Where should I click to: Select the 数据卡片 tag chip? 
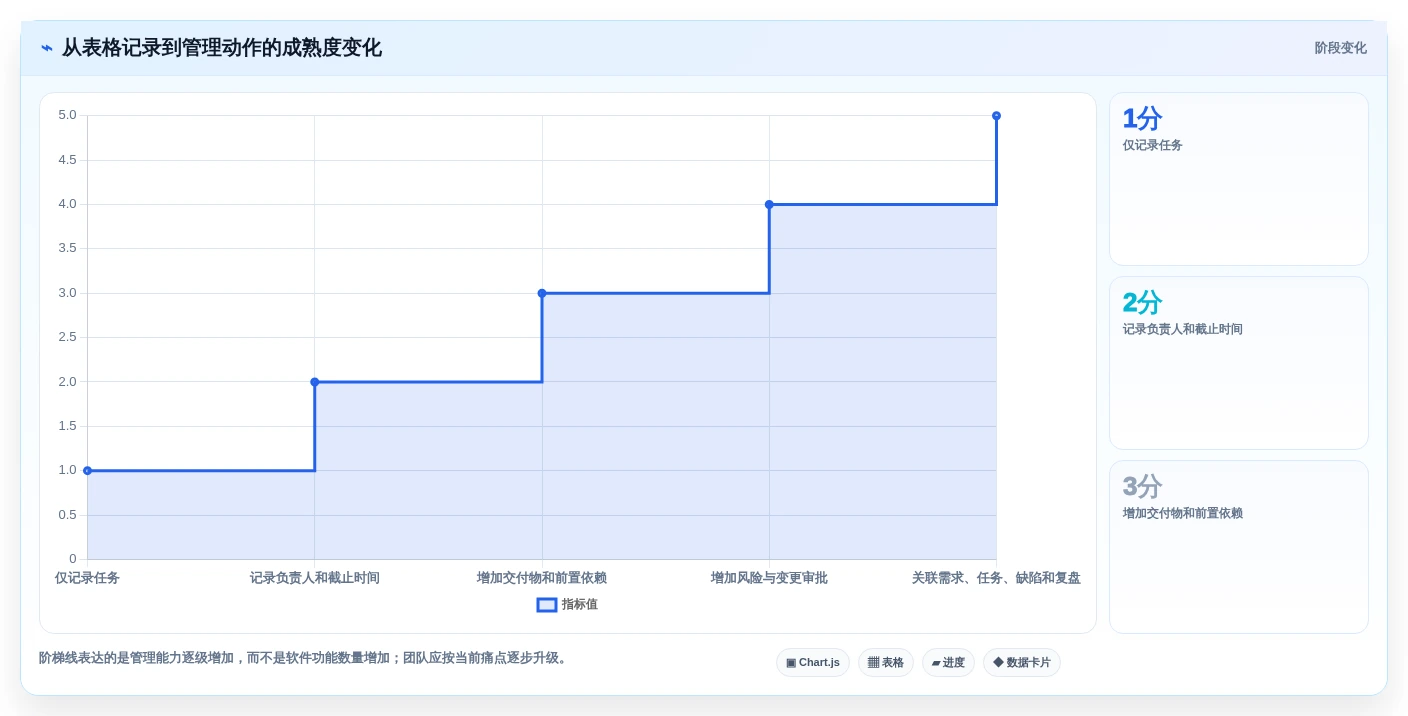click(1022, 663)
